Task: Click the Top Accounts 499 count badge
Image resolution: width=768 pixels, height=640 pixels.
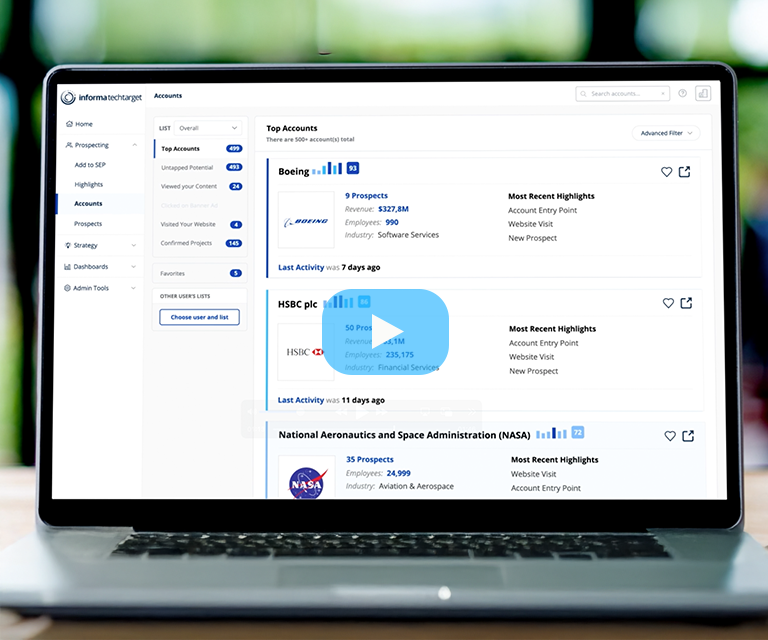Action: [x=234, y=148]
